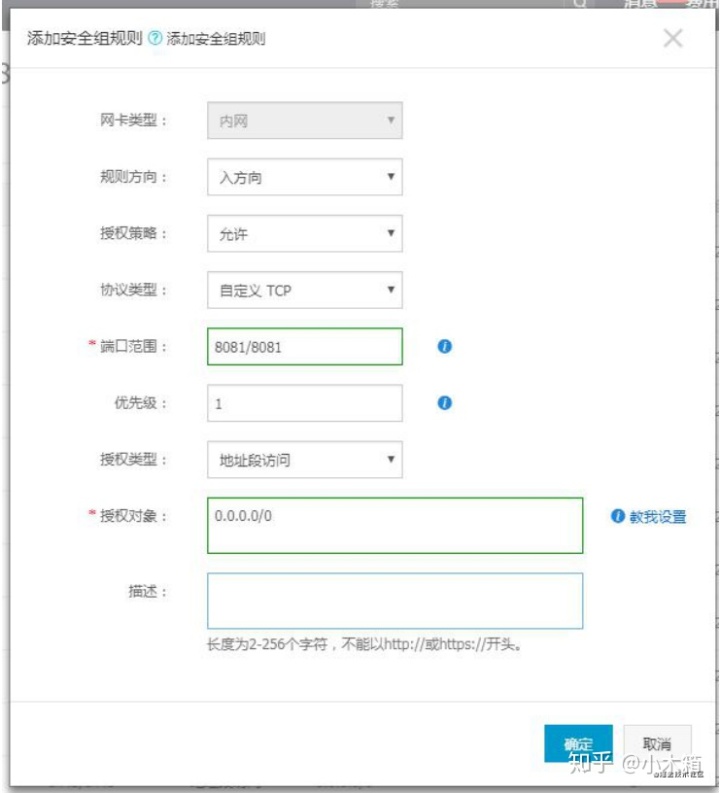Click the 端口范围 label
This screenshot has width=720, height=793.
pos(133,346)
